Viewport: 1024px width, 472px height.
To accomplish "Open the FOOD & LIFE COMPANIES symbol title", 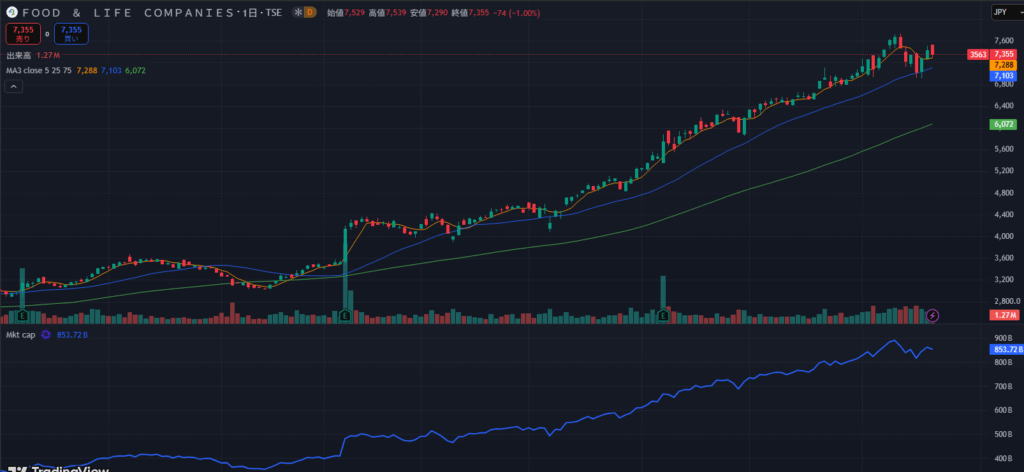I will [128, 13].
